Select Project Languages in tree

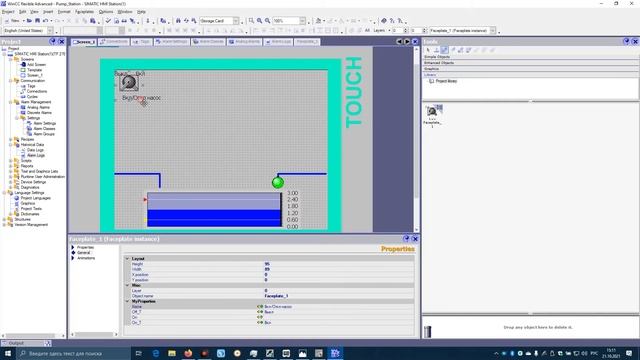pyautogui.click(x=36, y=198)
